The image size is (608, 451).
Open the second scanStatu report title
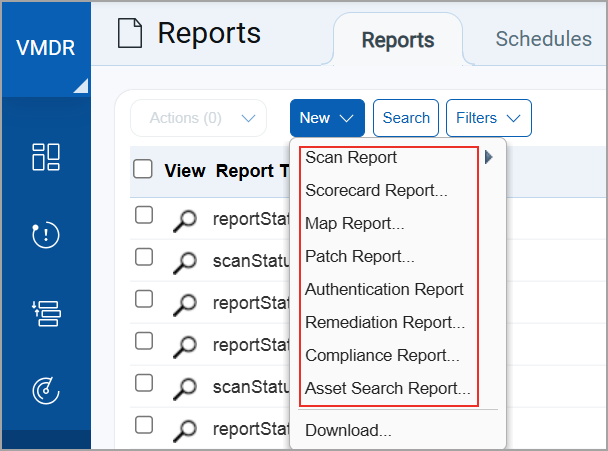(251, 387)
